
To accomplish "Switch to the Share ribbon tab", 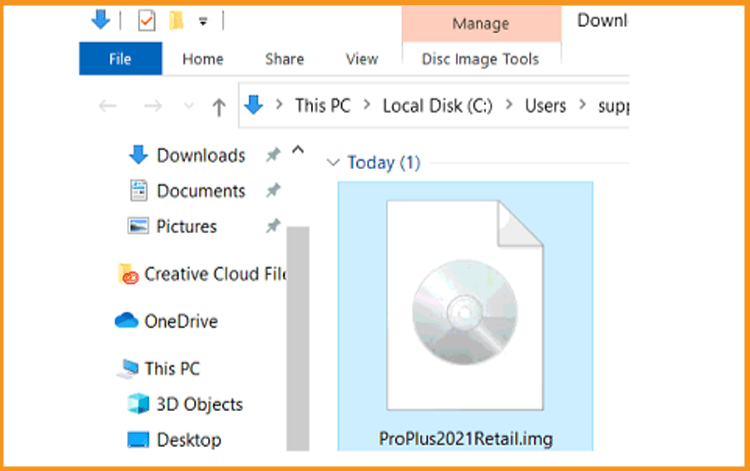I will (x=285, y=59).
